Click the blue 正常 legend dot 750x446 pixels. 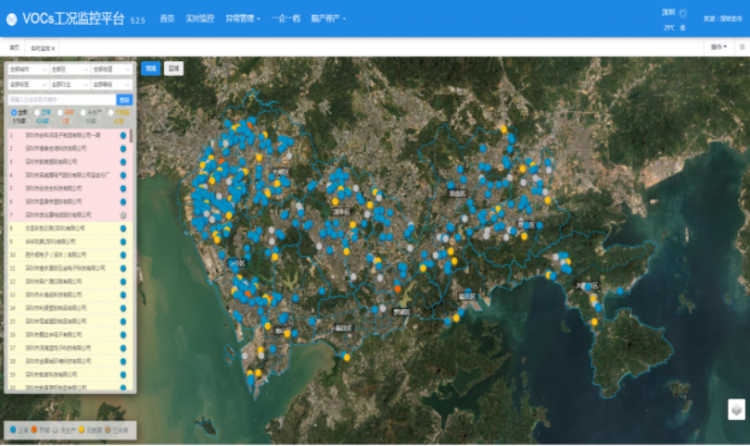(x=13, y=430)
